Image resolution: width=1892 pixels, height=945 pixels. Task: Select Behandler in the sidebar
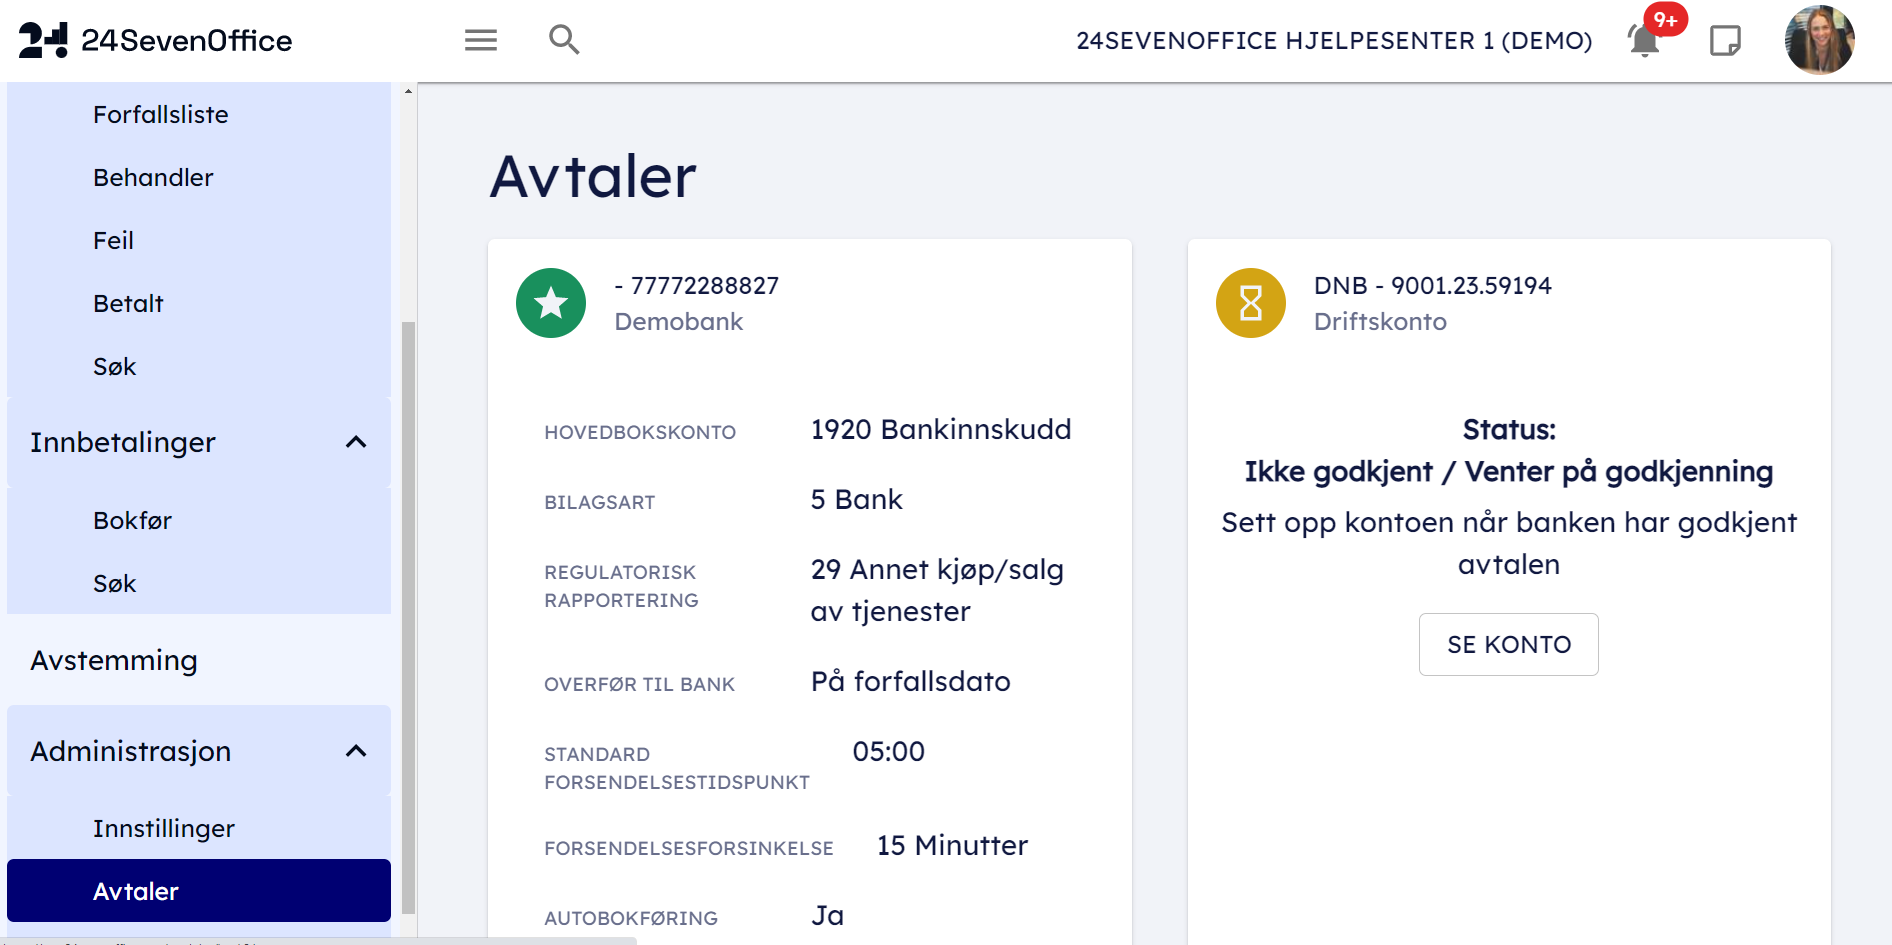tap(153, 178)
